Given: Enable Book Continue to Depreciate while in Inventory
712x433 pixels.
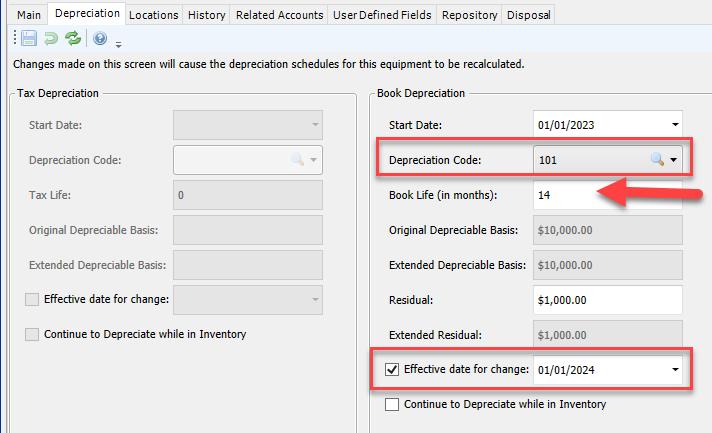Looking at the screenshot, I should pos(392,404).
